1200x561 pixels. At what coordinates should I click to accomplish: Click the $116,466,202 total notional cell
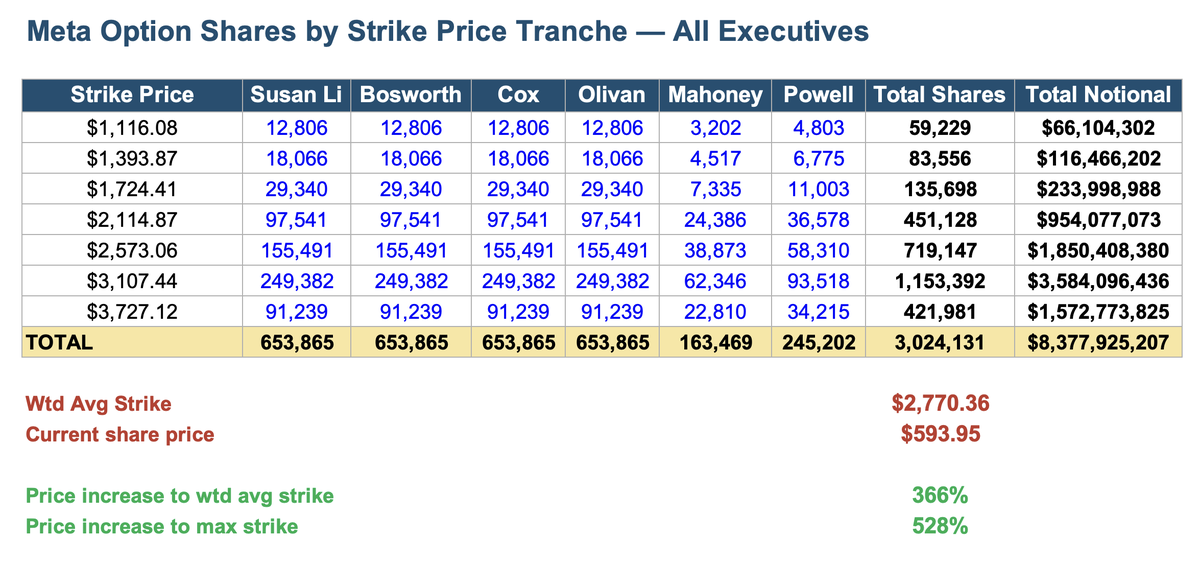pyautogui.click(x=1097, y=158)
